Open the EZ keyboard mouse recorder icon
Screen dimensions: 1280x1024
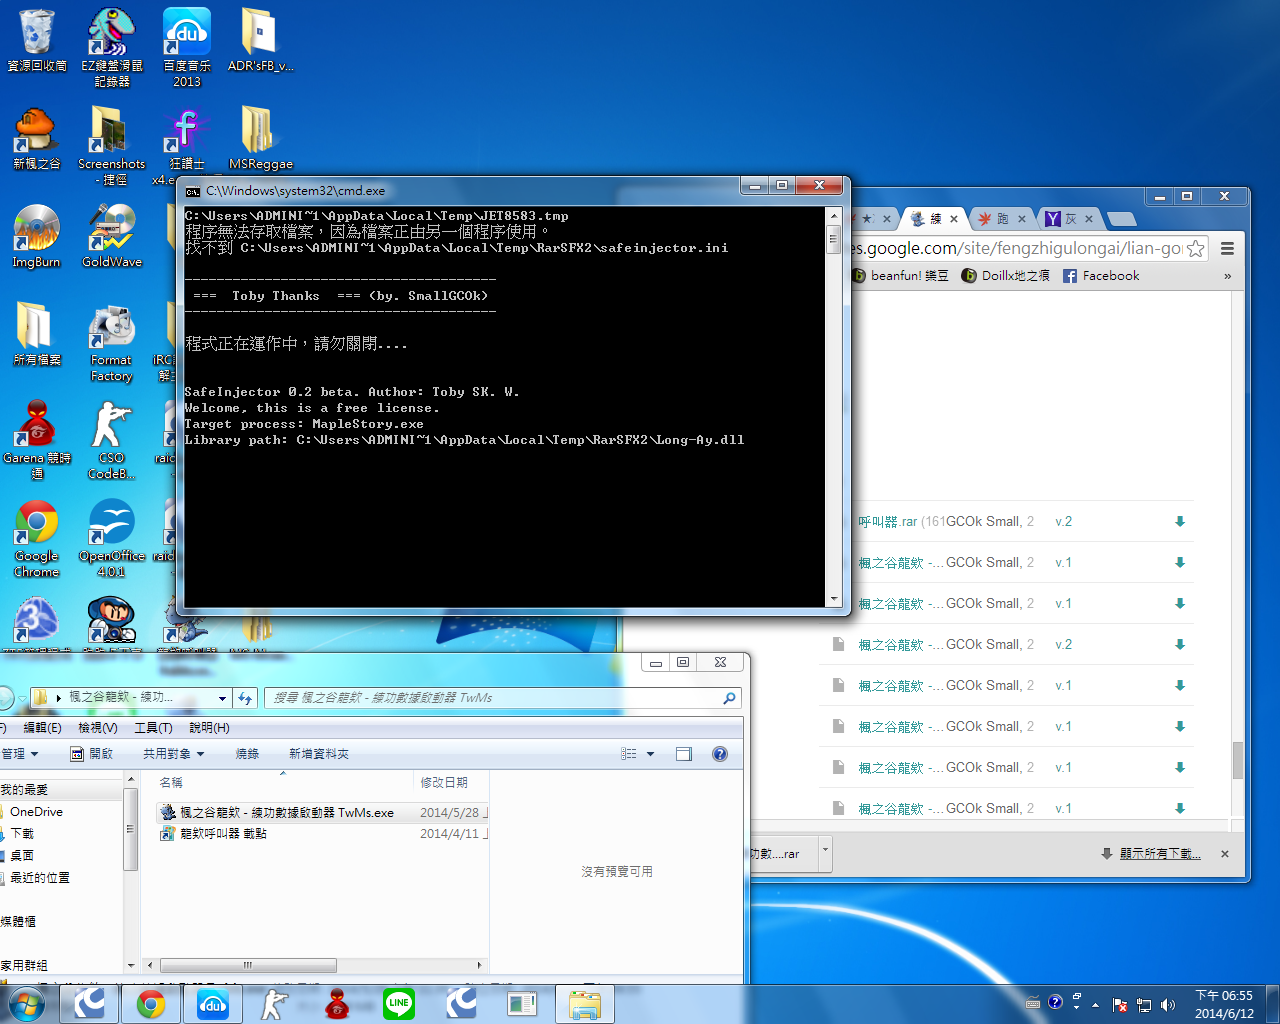tap(111, 46)
